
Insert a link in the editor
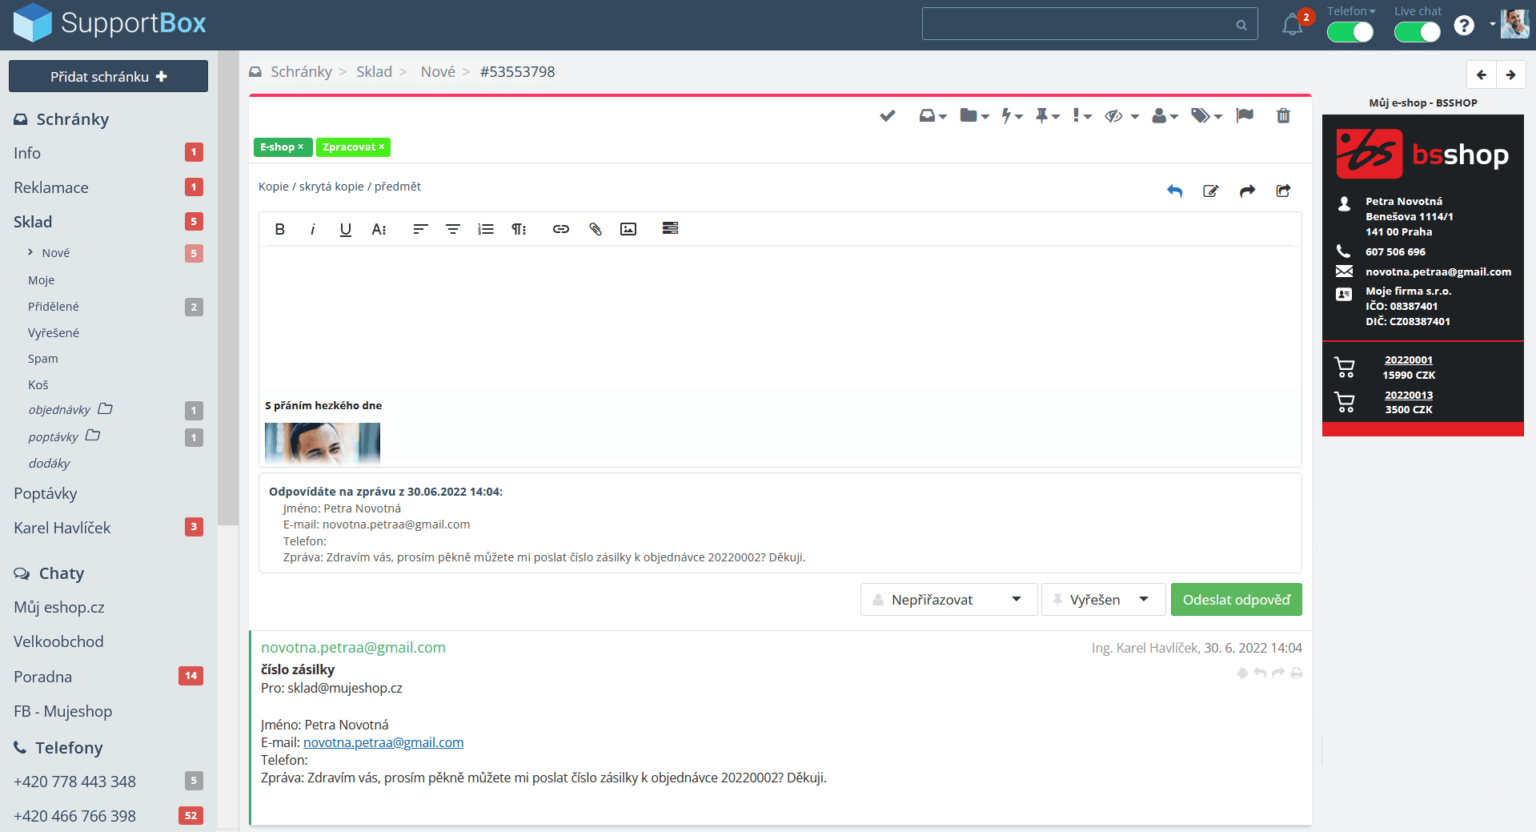point(561,229)
